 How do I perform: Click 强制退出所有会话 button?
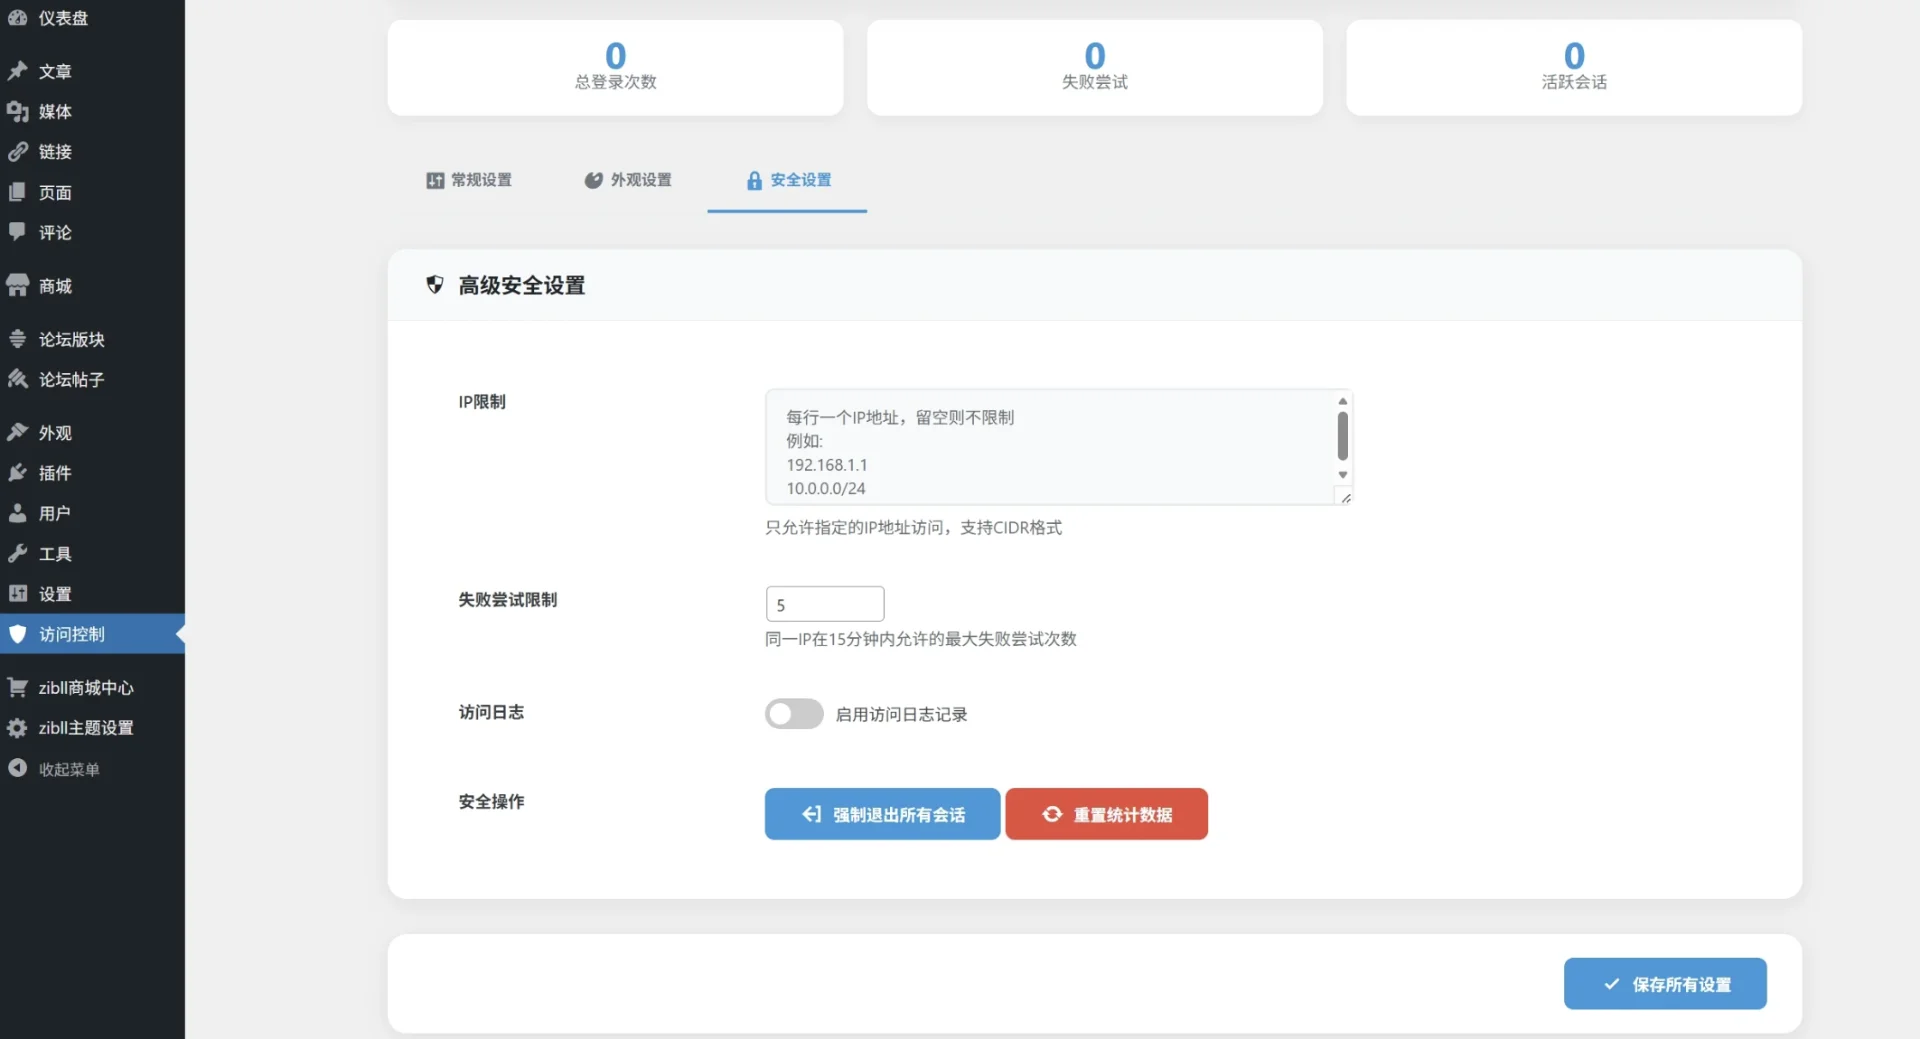[x=882, y=814]
